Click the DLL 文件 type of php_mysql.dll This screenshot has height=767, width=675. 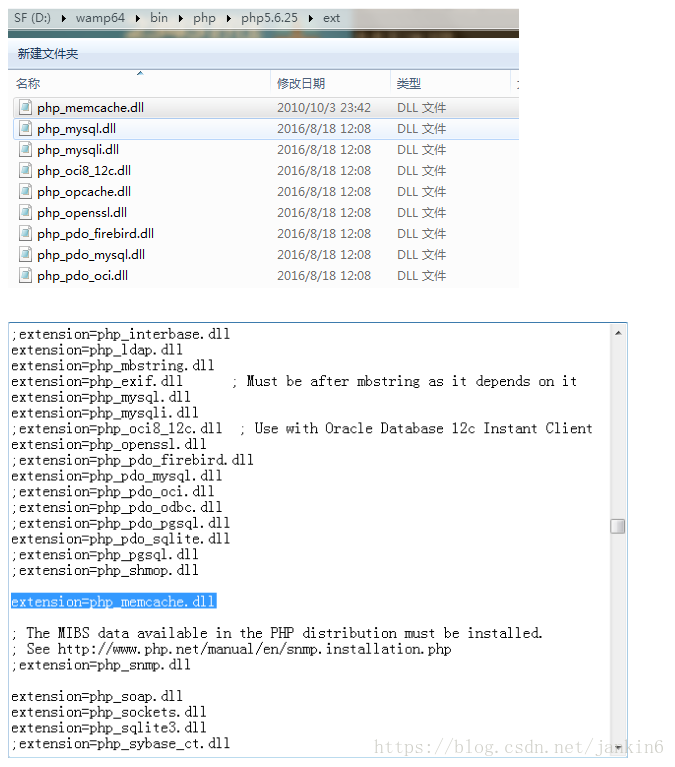(421, 129)
